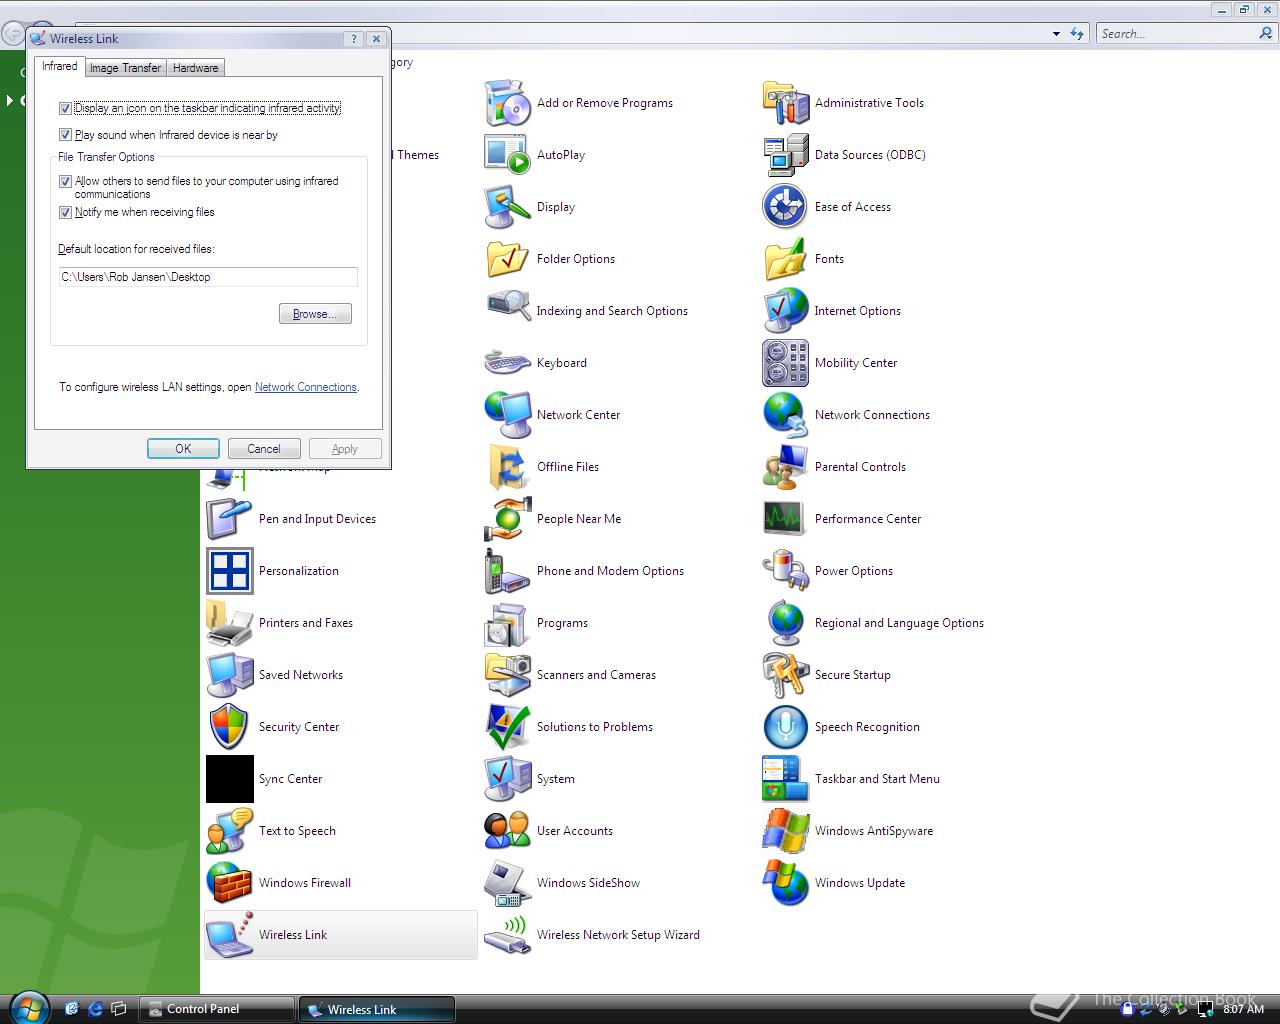This screenshot has height=1024, width=1280.
Task: Switch to Control Panel taskbar button
Action: click(x=217, y=1009)
